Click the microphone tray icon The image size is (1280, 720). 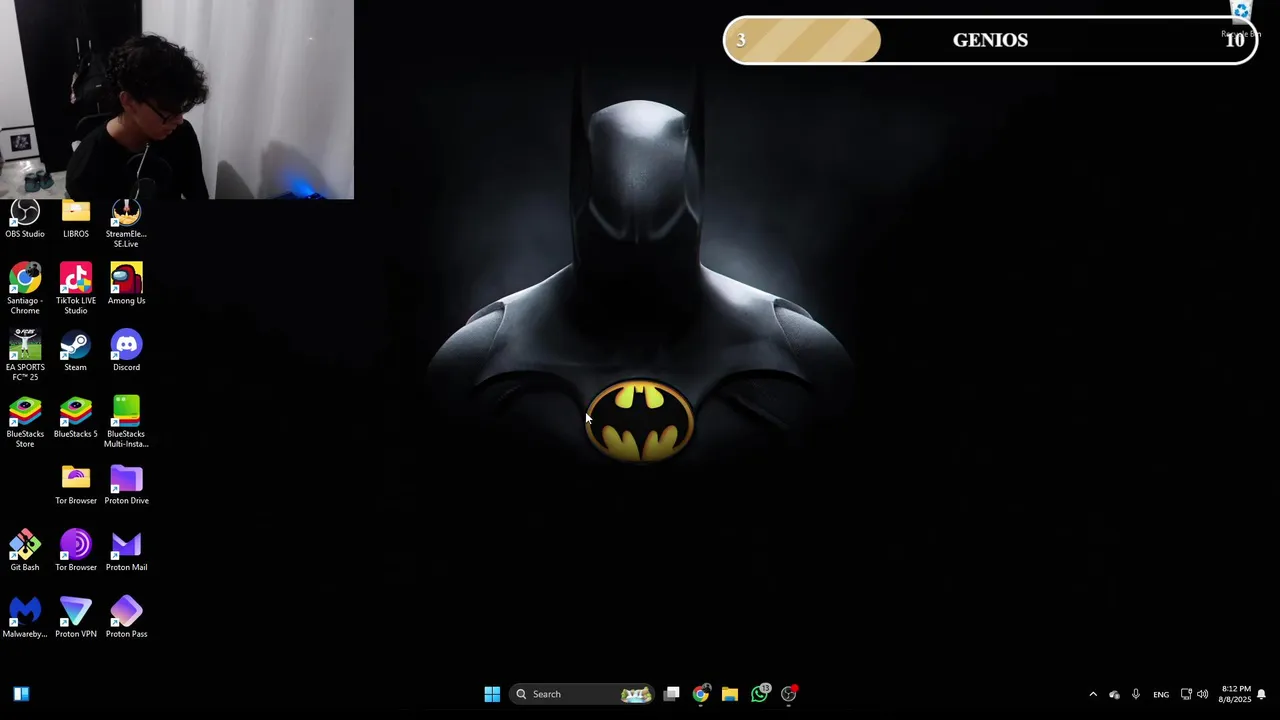coord(1136,694)
